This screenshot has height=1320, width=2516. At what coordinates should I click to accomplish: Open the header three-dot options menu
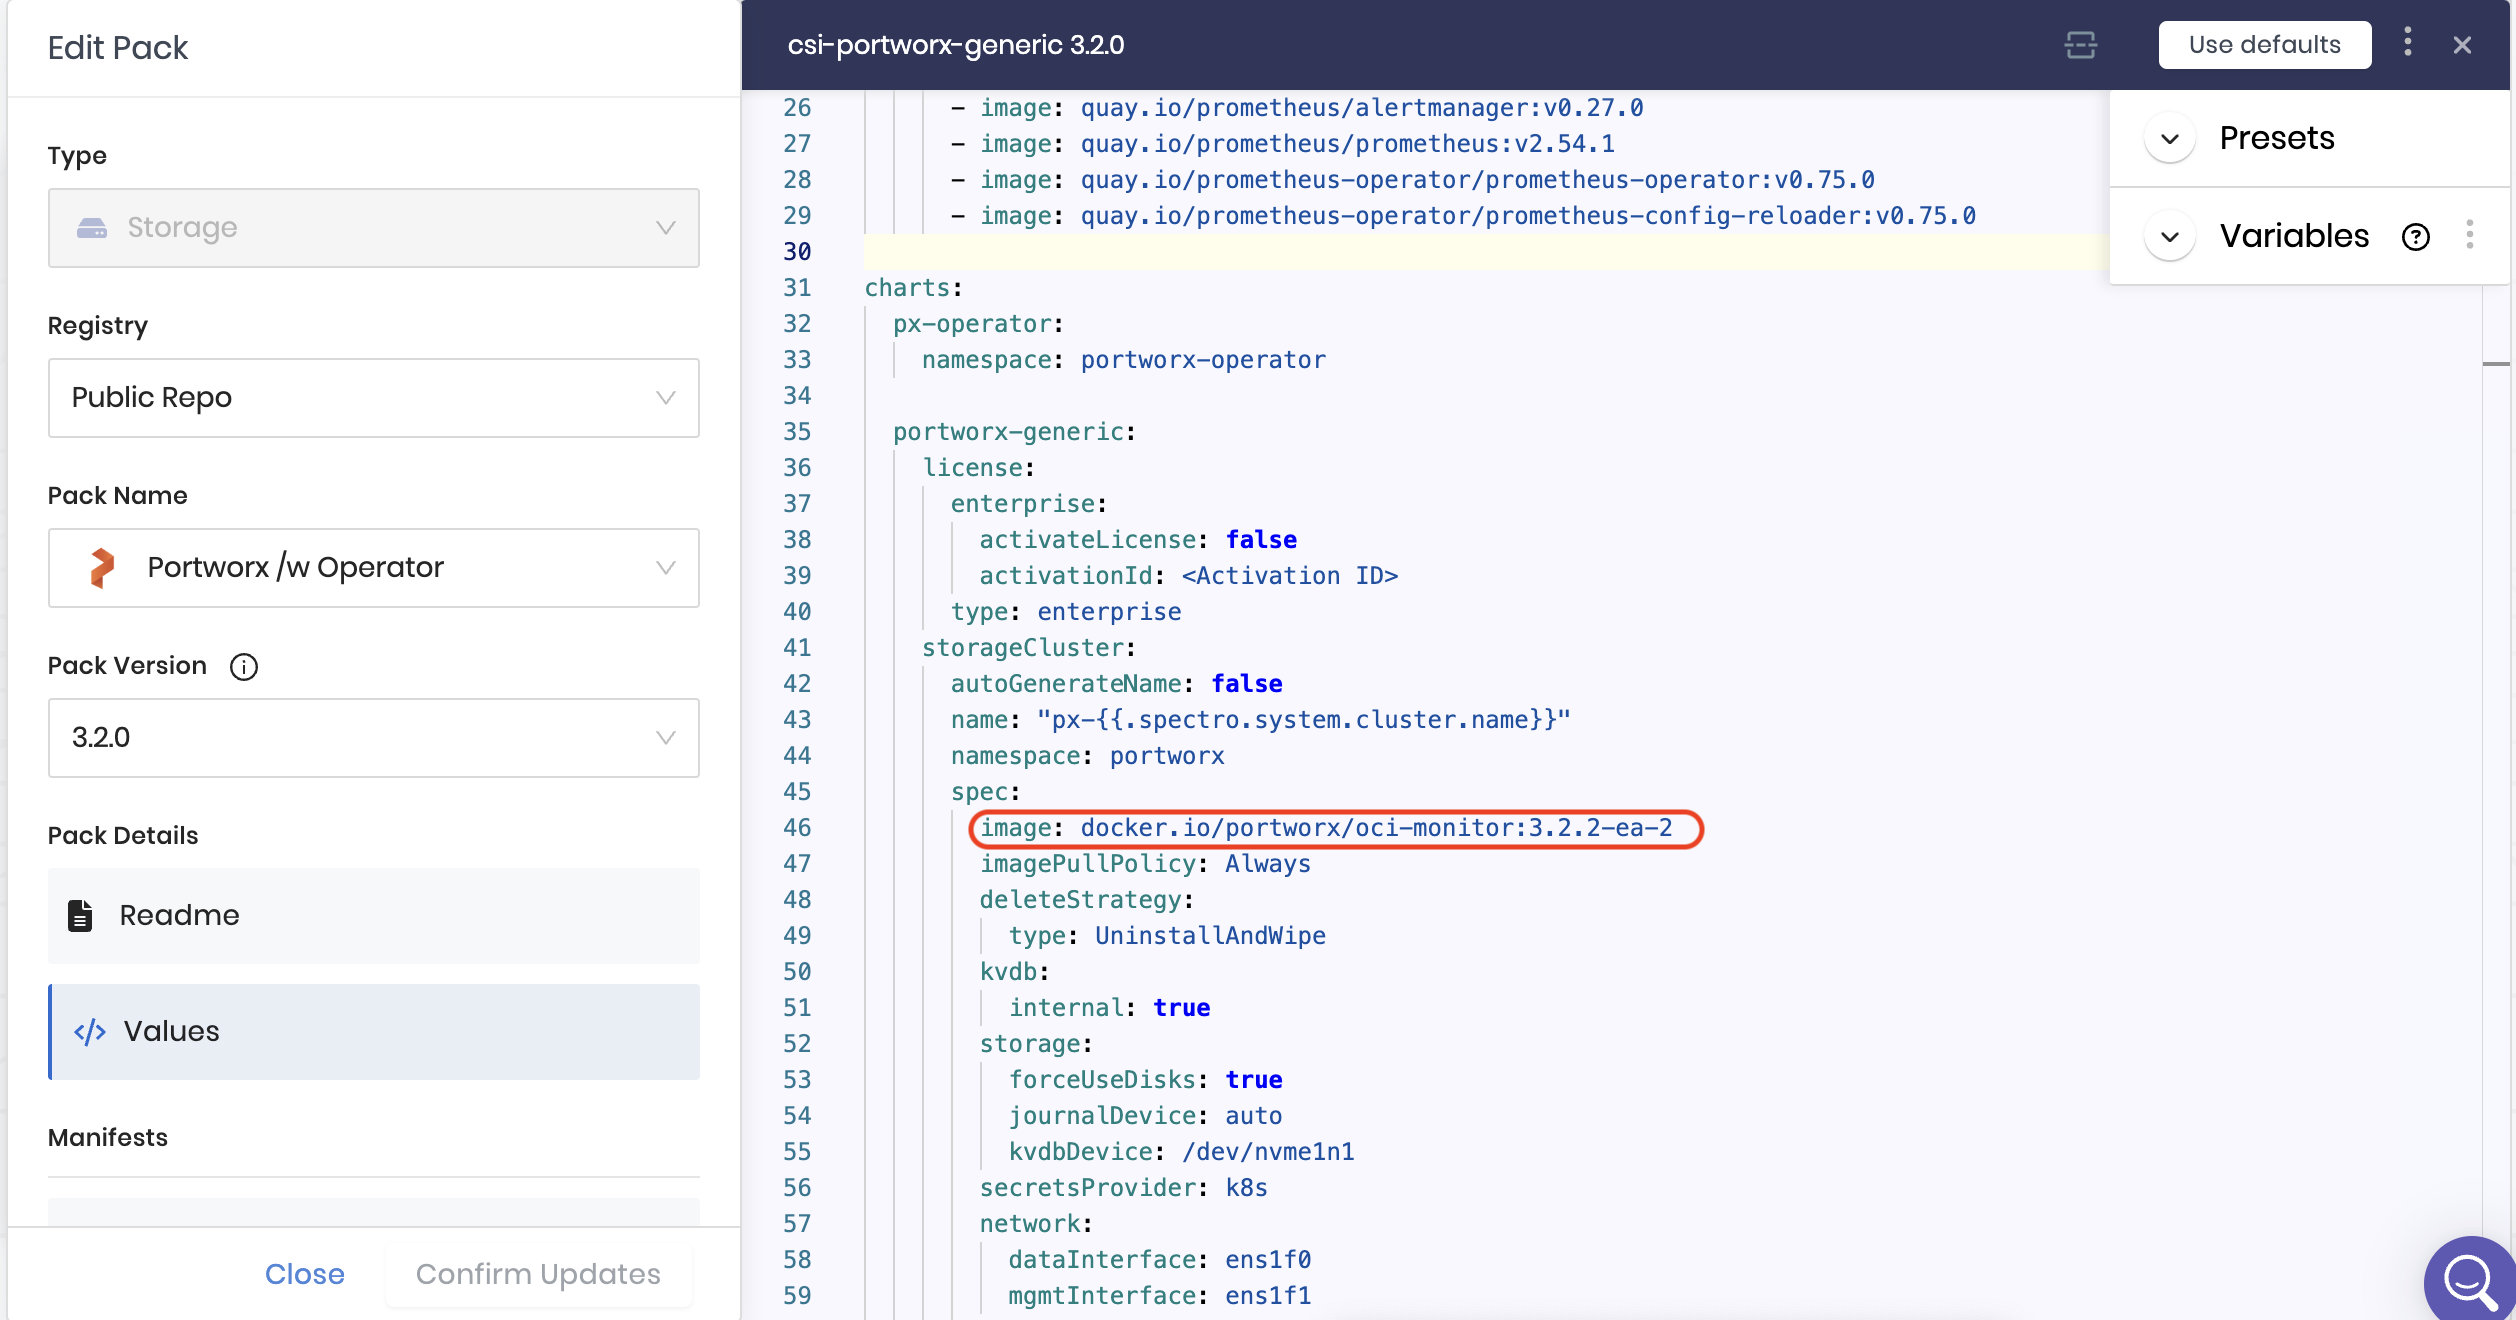click(x=2408, y=42)
